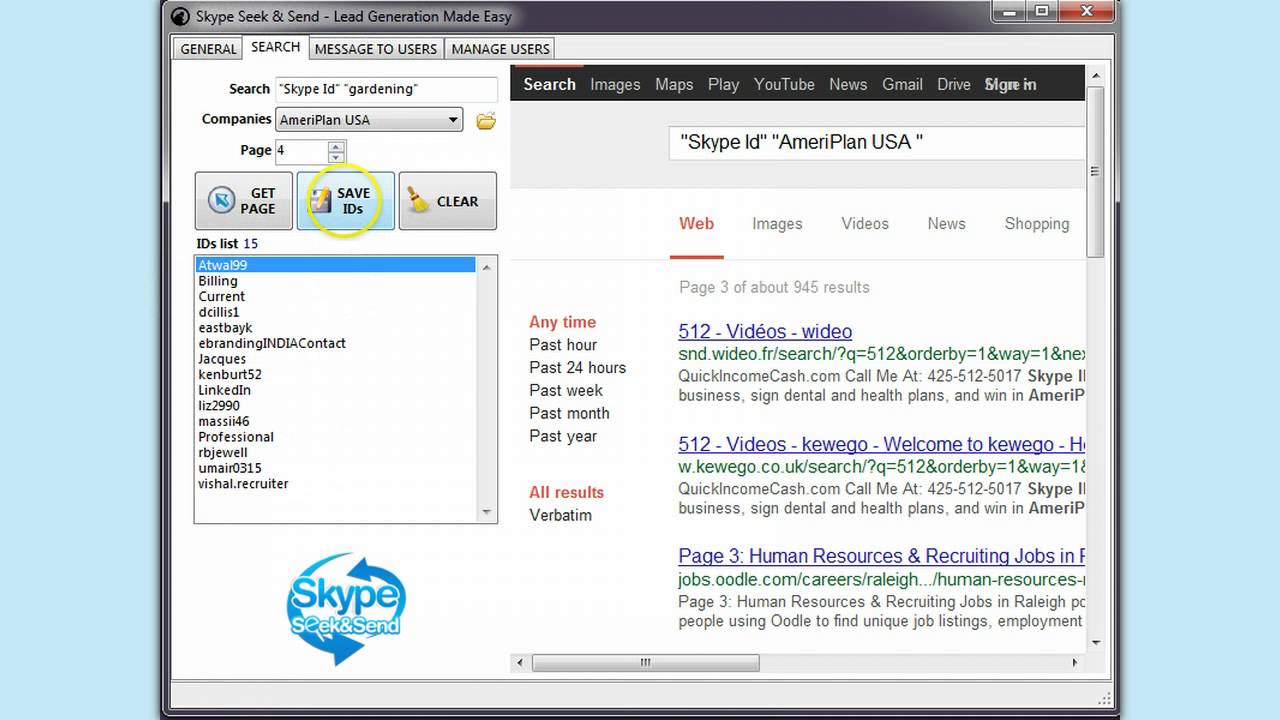Open the 512 - Vidéos - wideo result
Image resolution: width=1280 pixels, height=720 pixels.
765,331
